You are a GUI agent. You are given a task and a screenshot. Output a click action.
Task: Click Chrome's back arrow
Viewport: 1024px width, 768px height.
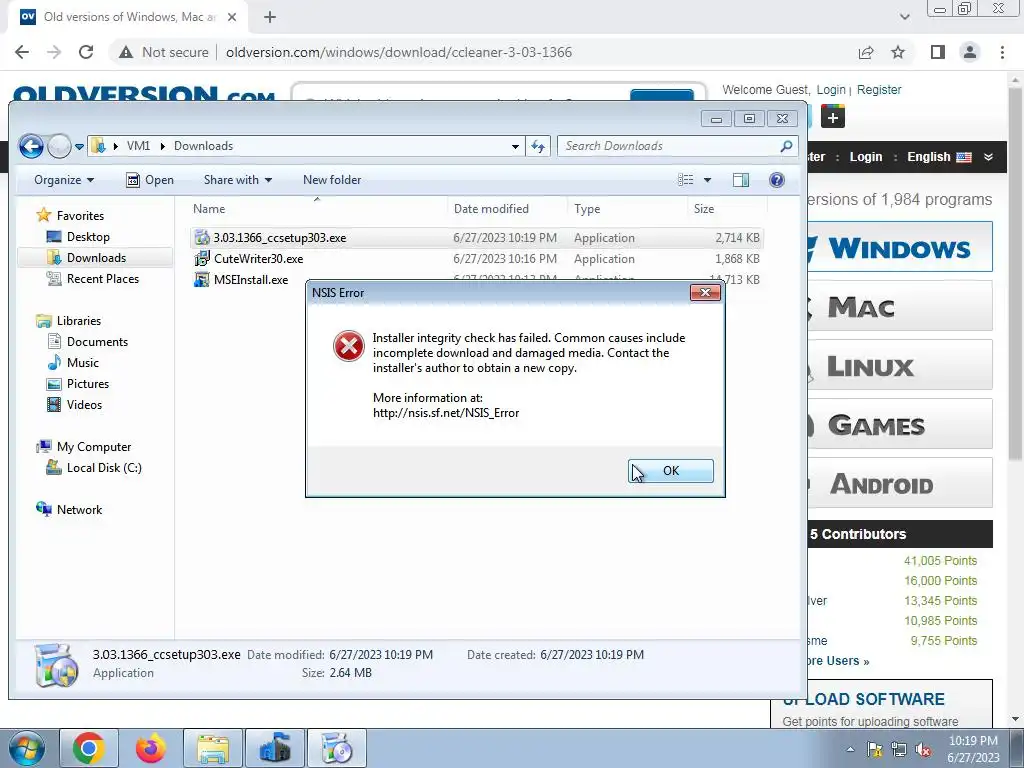tap(22, 52)
